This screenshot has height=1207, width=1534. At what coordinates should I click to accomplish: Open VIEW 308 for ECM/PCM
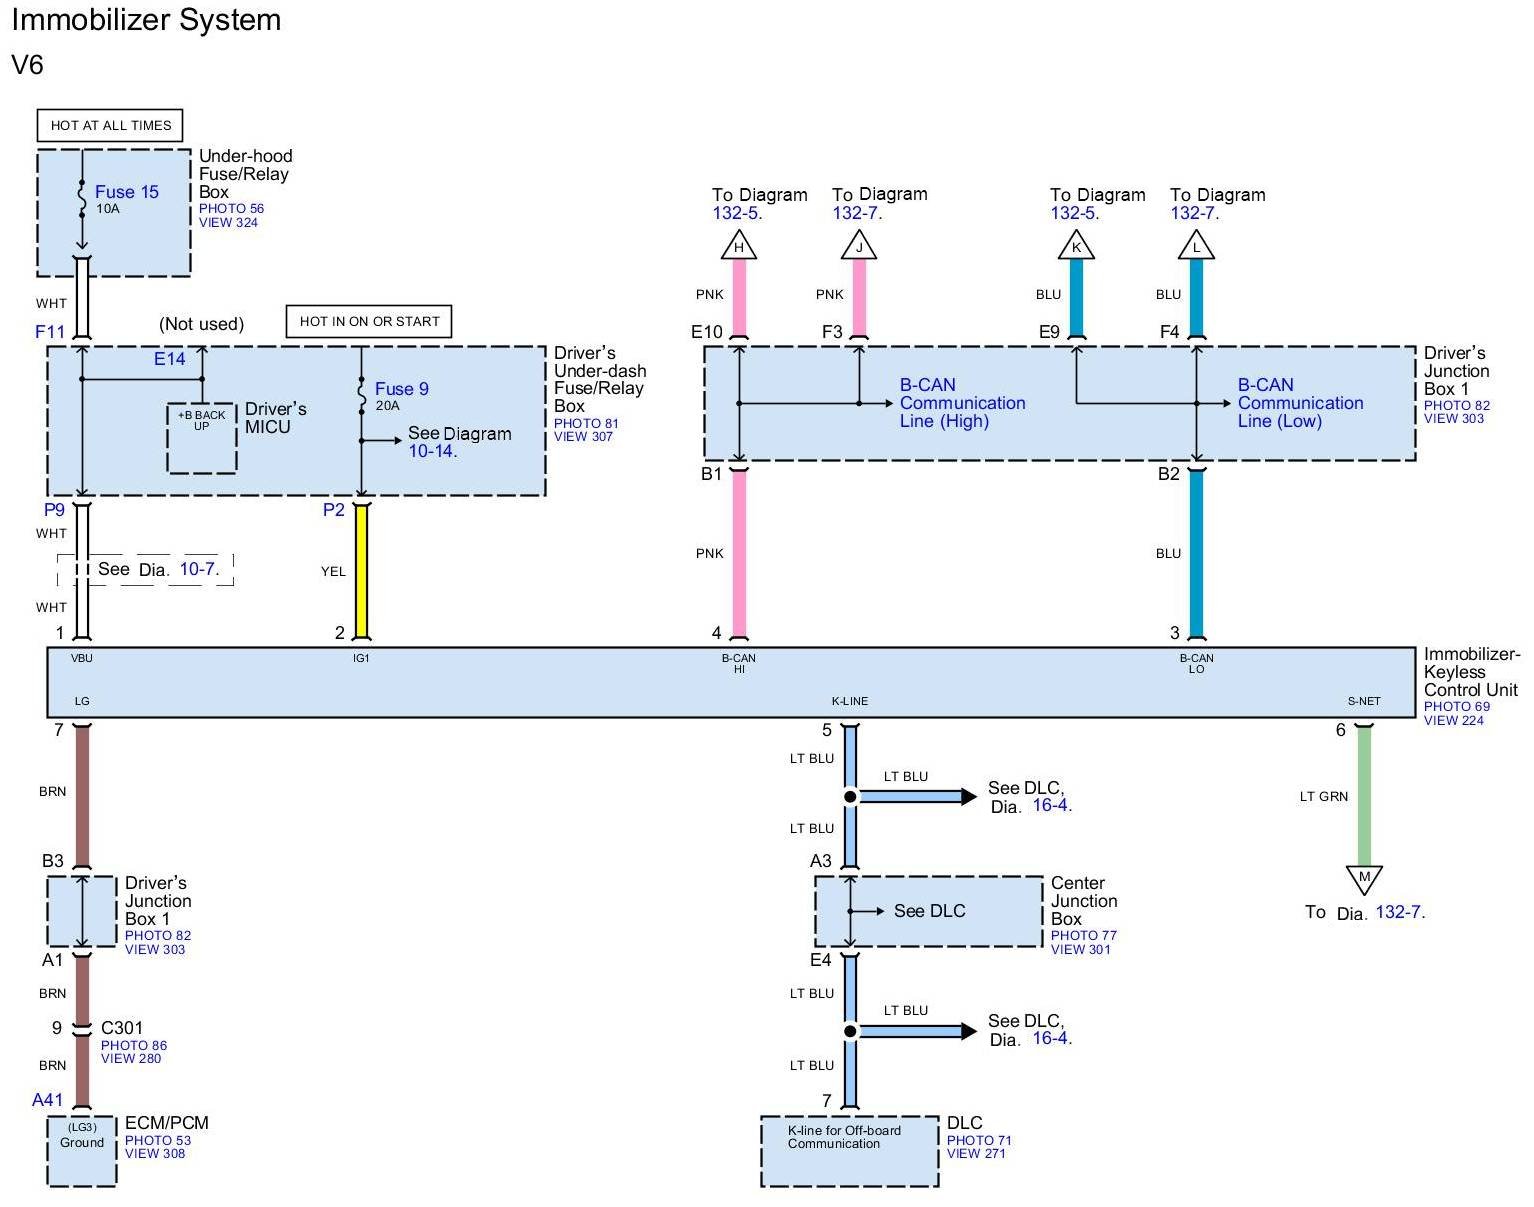155,1154
